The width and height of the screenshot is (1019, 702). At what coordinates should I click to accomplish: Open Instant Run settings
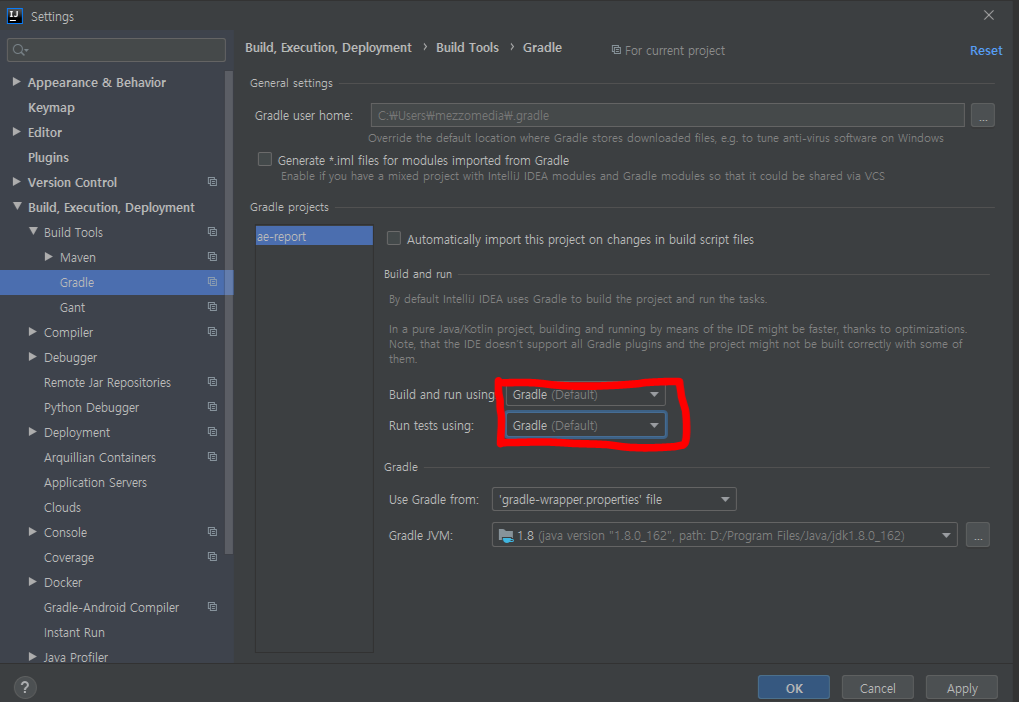[x=74, y=632]
